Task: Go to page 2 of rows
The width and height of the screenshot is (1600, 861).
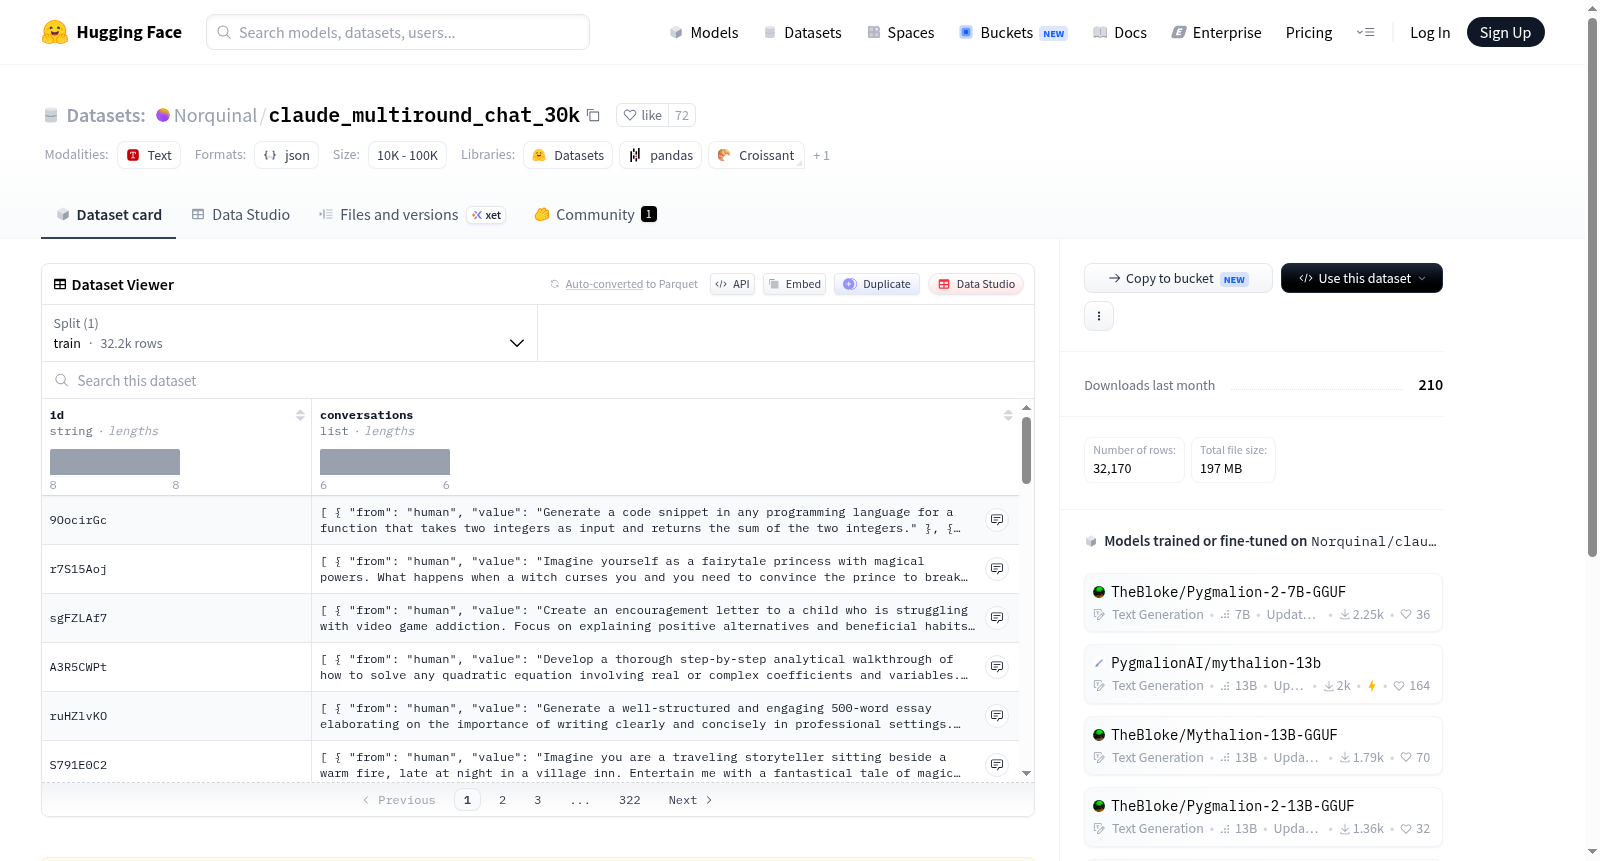Action: click(x=502, y=800)
